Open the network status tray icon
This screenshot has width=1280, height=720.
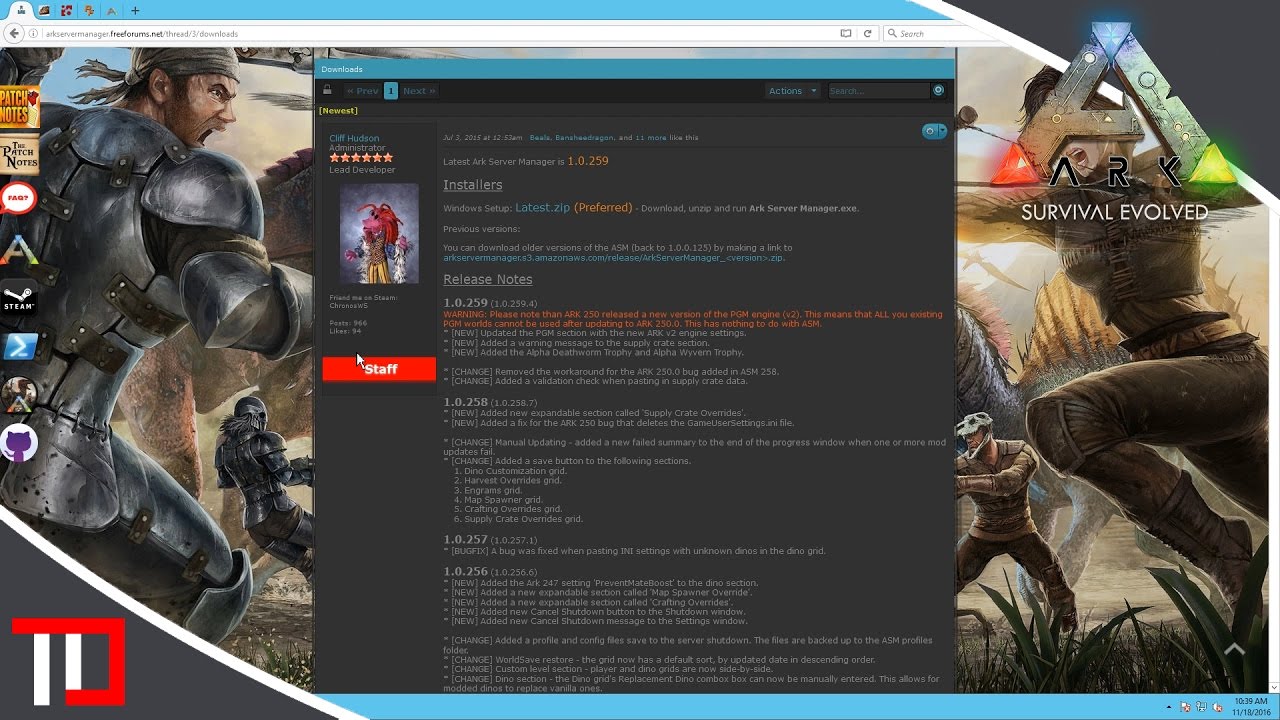[1201, 707]
